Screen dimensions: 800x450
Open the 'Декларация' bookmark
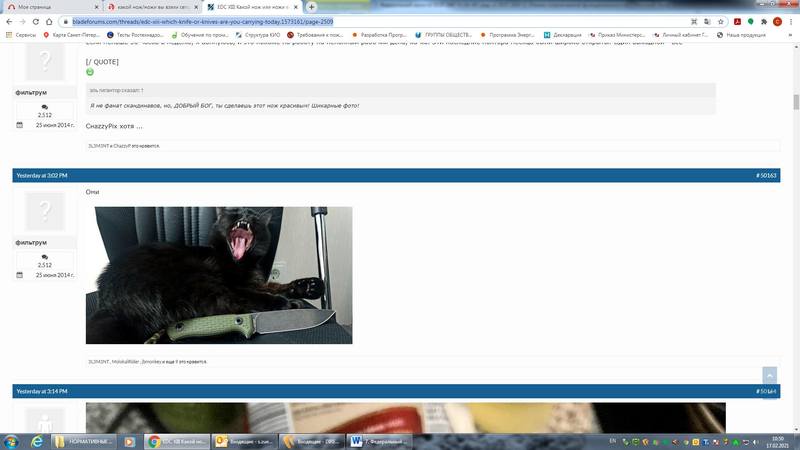click(562, 35)
